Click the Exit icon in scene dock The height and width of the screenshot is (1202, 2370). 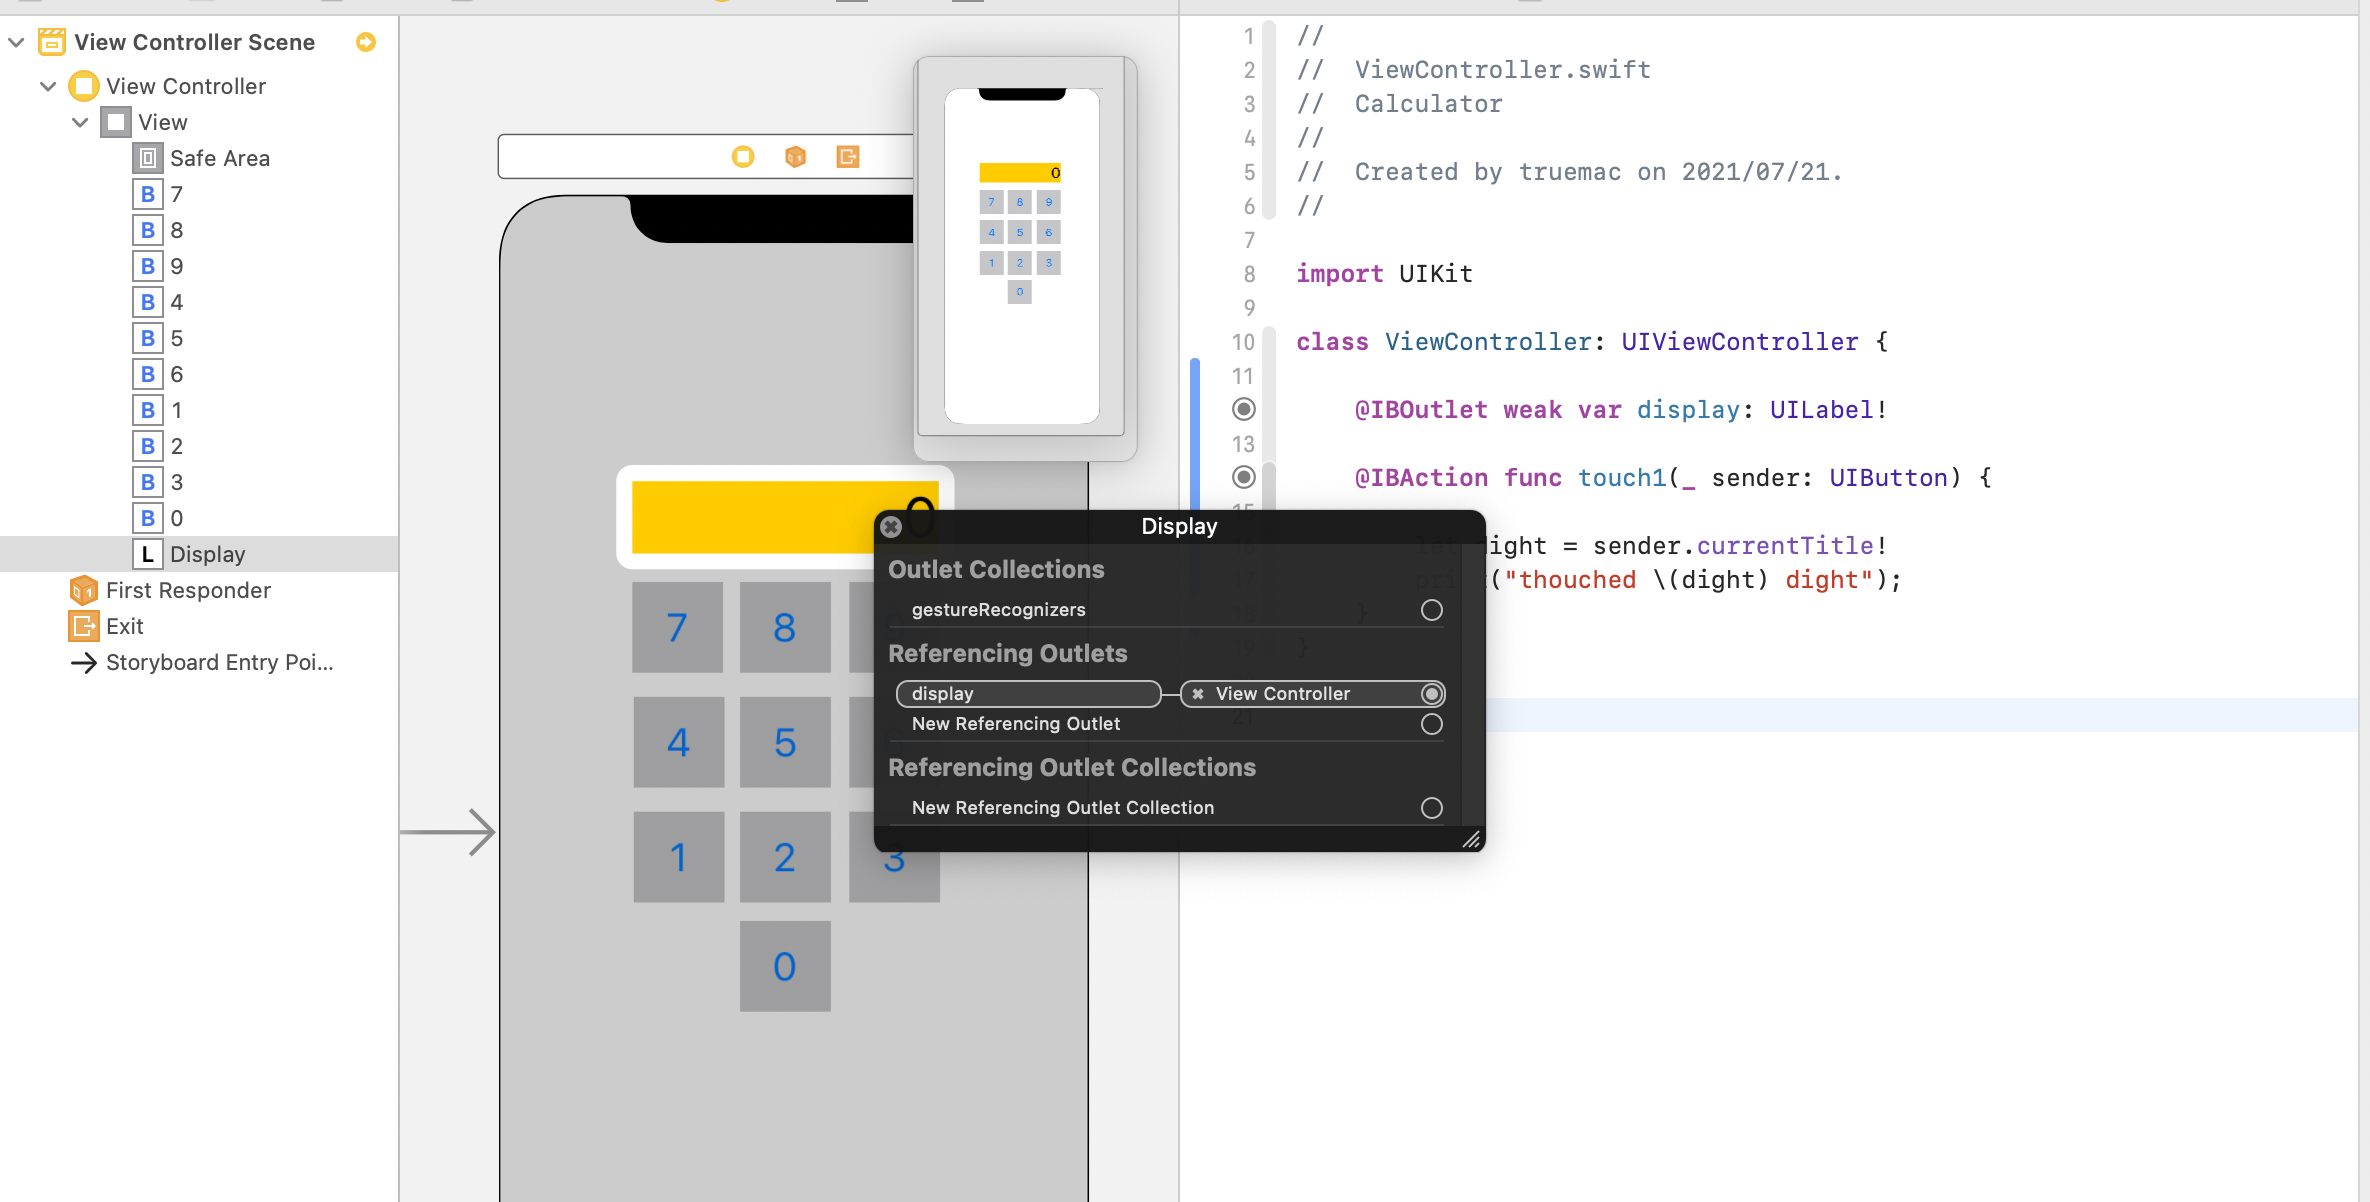[848, 157]
